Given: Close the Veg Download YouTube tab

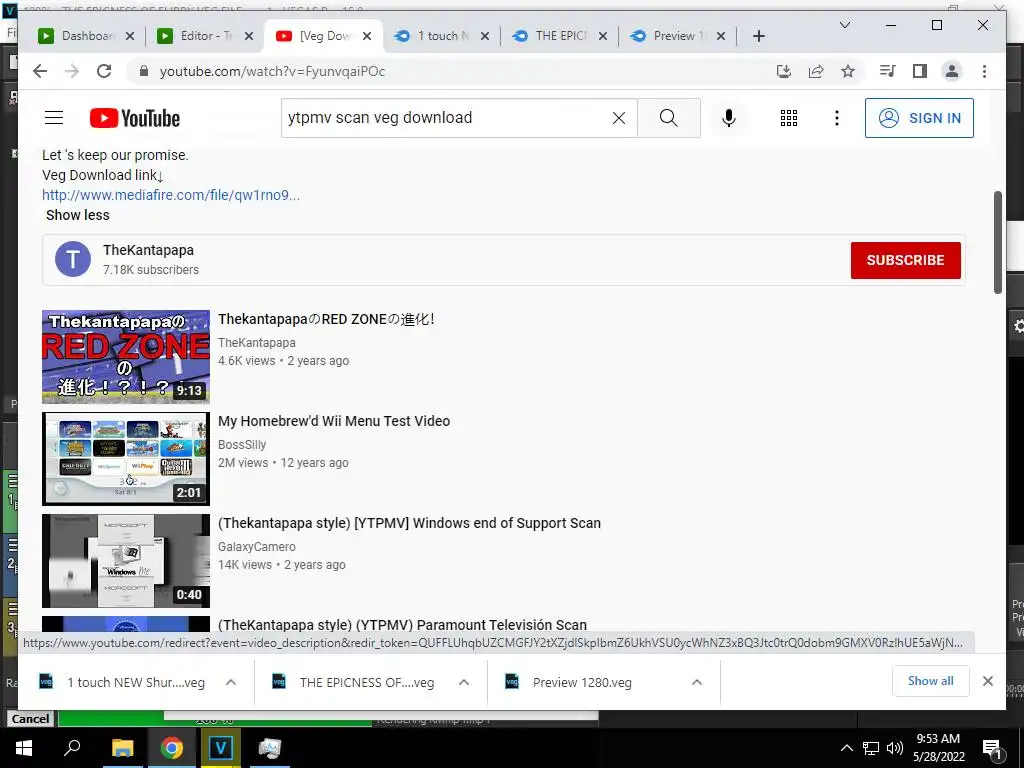Looking at the screenshot, I should tap(367, 36).
